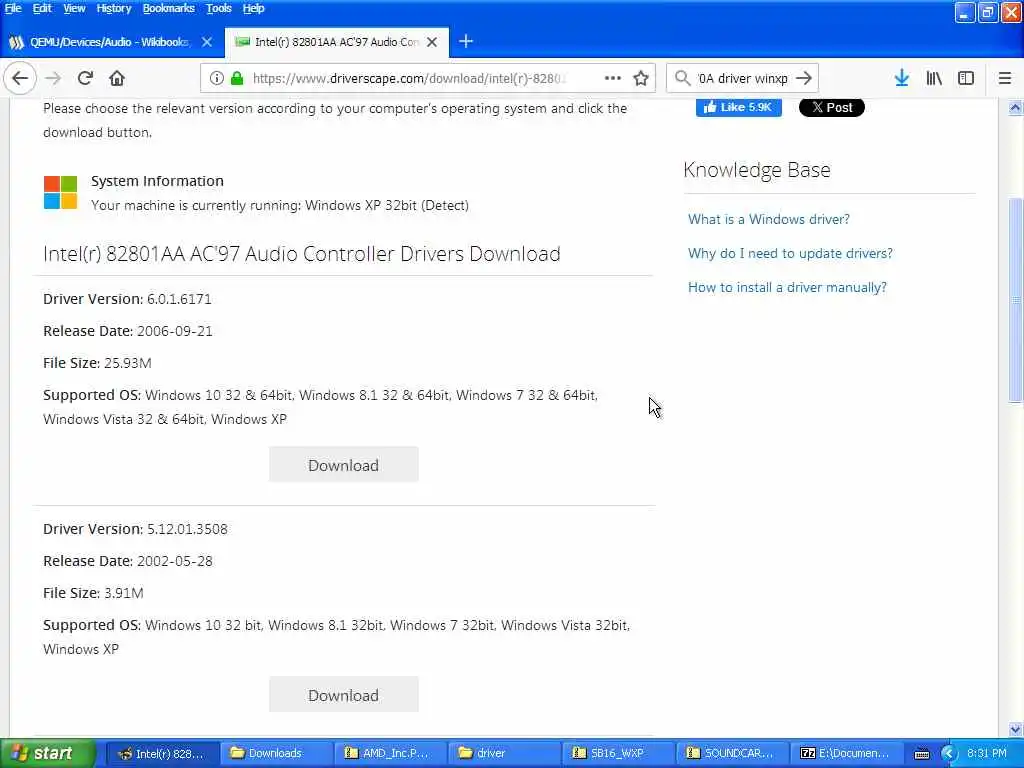Click the Windows logo System Information icon
Viewport: 1024px width, 768px height.
[x=60, y=193]
